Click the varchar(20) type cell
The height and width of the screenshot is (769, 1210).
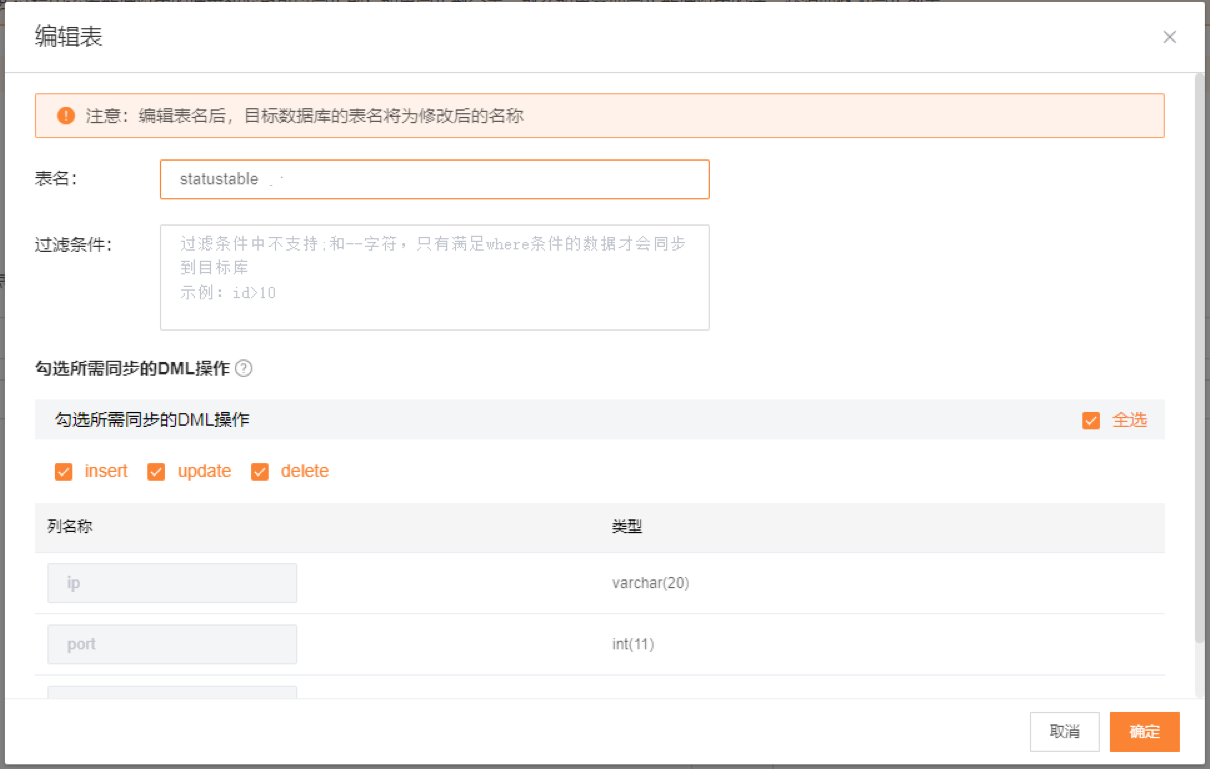tap(650, 583)
